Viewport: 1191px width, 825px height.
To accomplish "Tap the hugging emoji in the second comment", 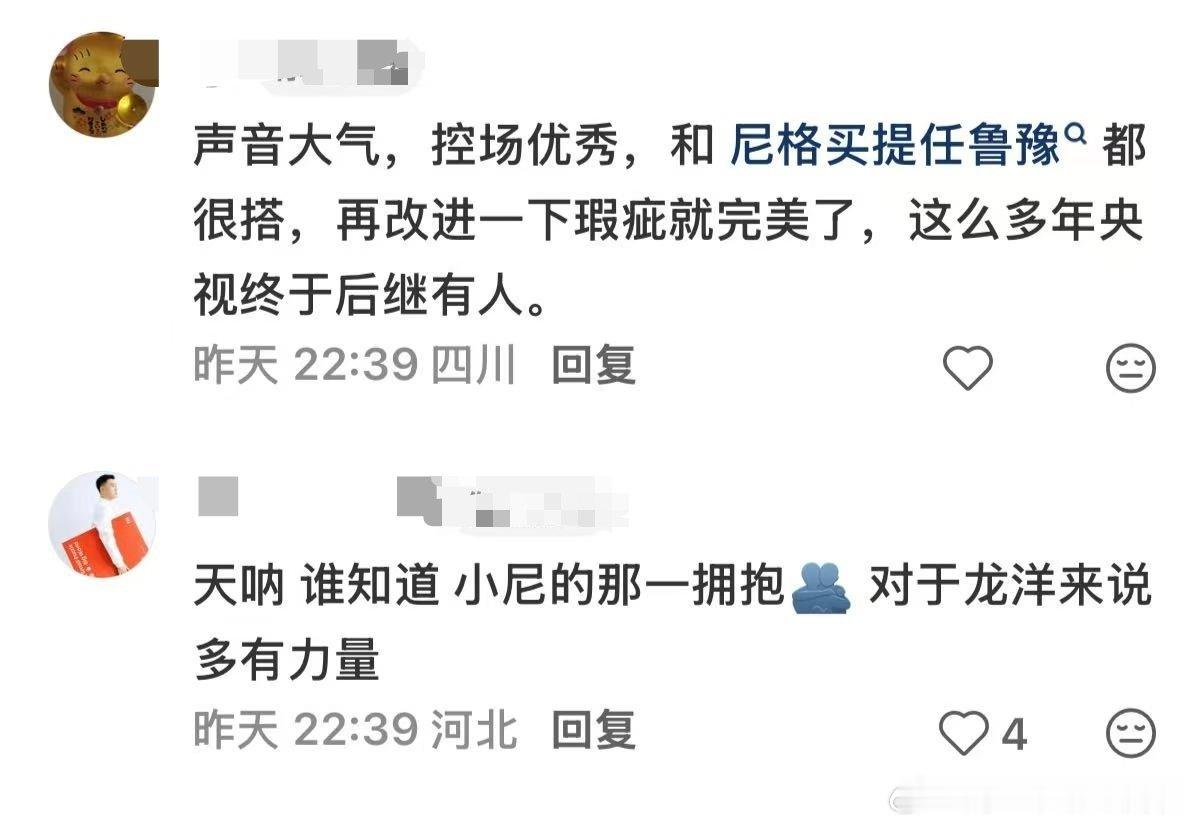I will click(821, 588).
